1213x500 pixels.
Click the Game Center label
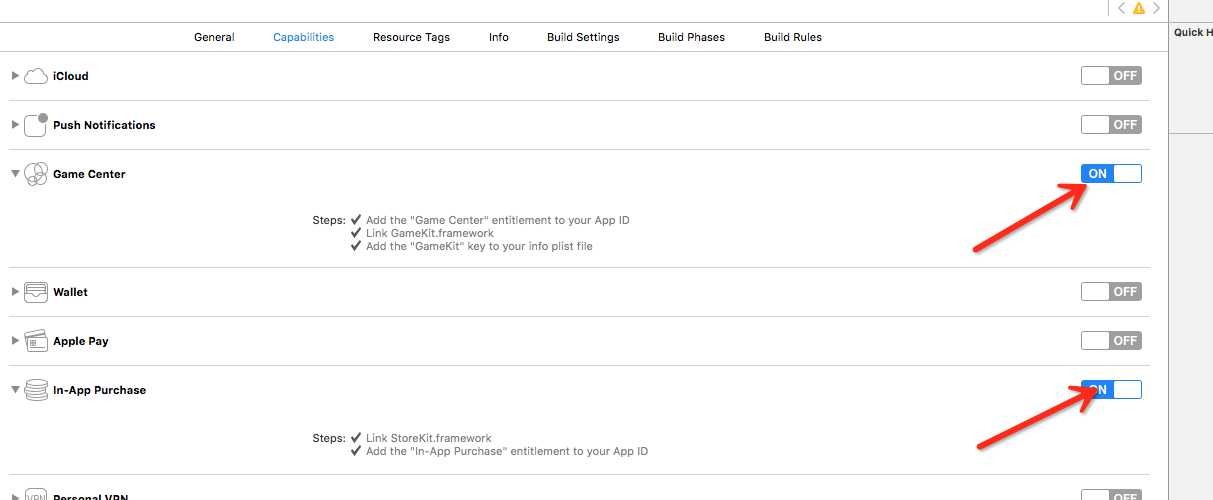[89, 174]
